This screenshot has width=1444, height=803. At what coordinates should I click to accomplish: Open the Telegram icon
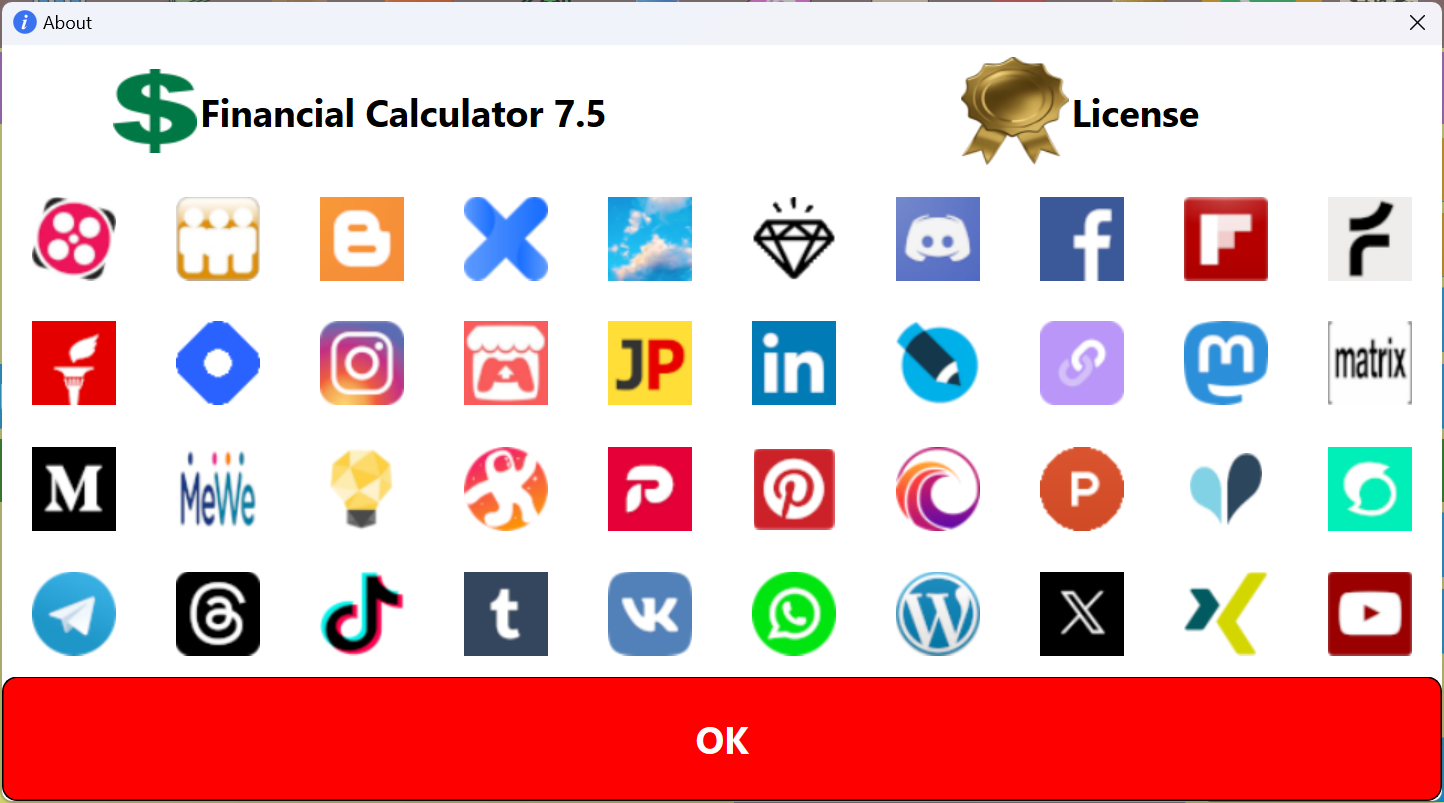click(74, 614)
